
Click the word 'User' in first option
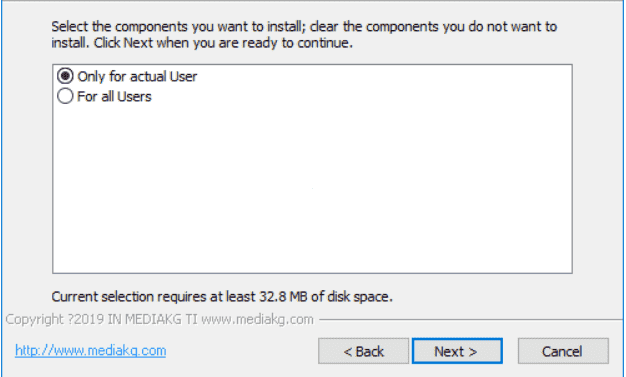click(183, 76)
